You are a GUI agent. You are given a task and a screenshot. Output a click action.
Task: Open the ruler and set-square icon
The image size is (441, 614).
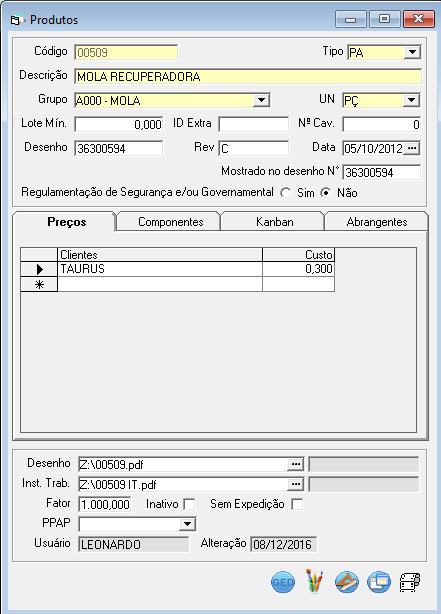(x=347, y=582)
